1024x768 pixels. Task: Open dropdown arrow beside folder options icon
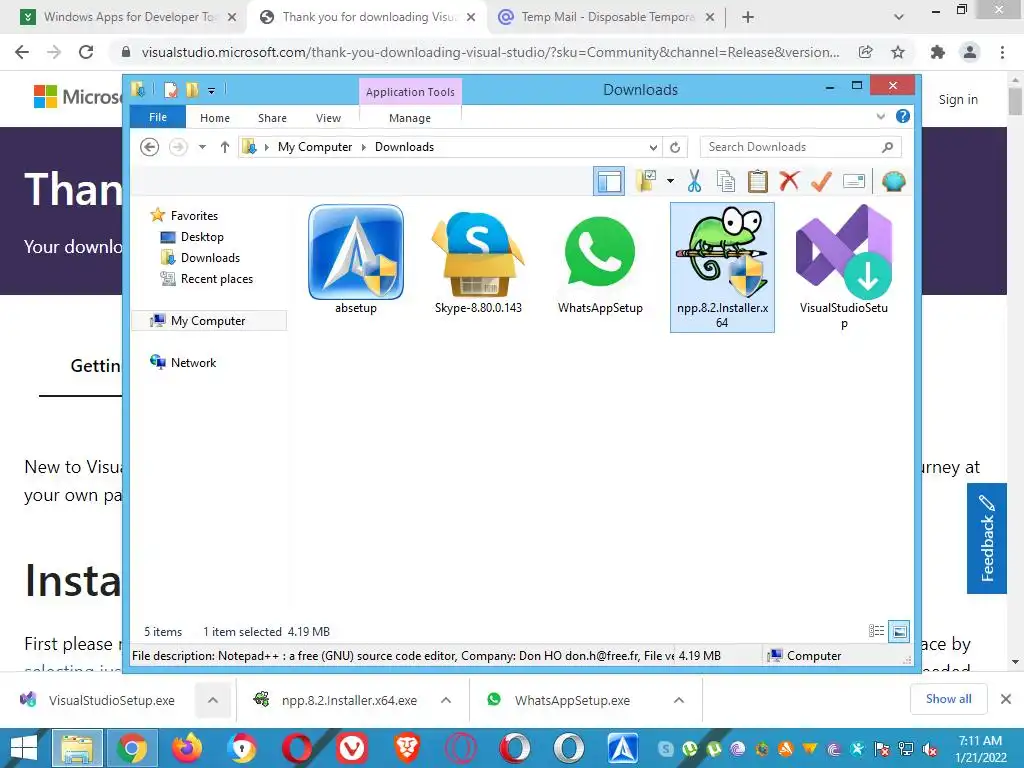(670, 181)
